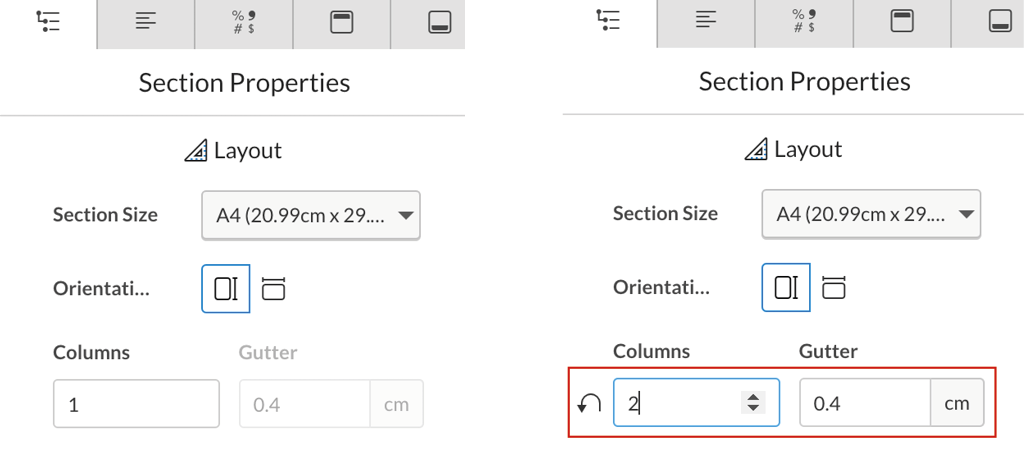Open document structure tab in left panel
The width and height of the screenshot is (1024, 450).
click(48, 24)
